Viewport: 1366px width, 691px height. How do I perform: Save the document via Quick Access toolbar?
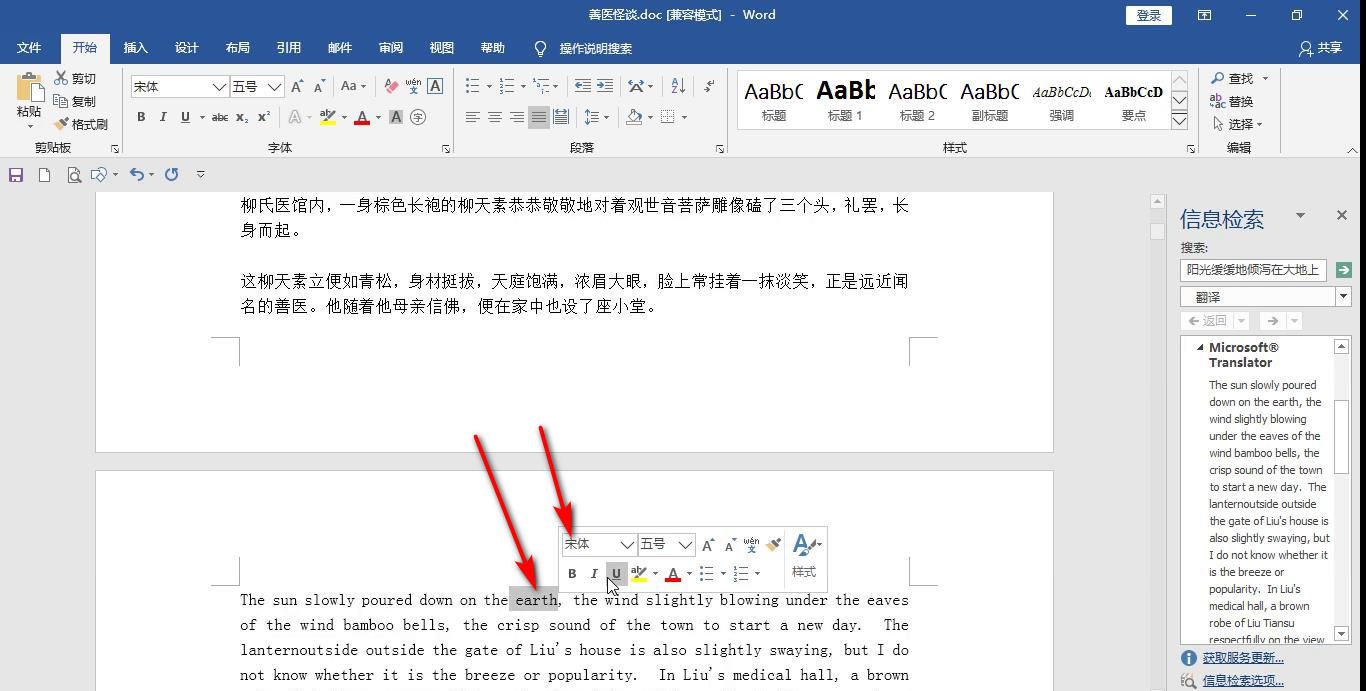coord(15,175)
